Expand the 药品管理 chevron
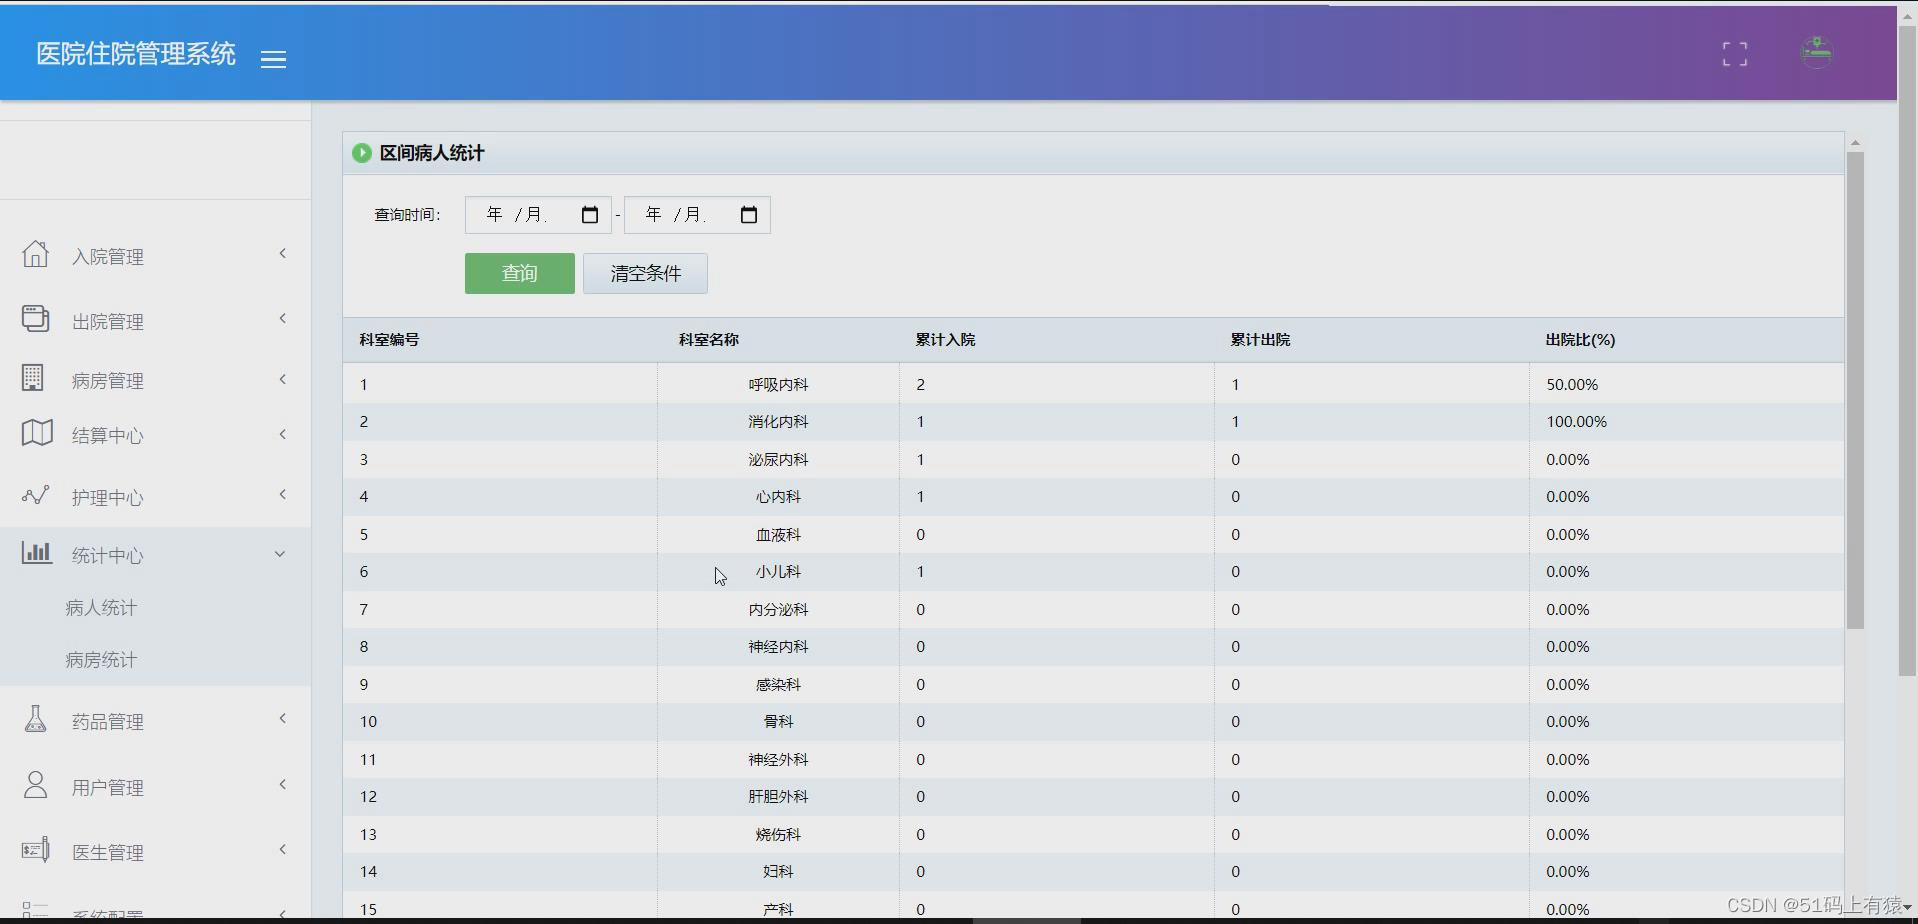1918x924 pixels. pos(283,719)
